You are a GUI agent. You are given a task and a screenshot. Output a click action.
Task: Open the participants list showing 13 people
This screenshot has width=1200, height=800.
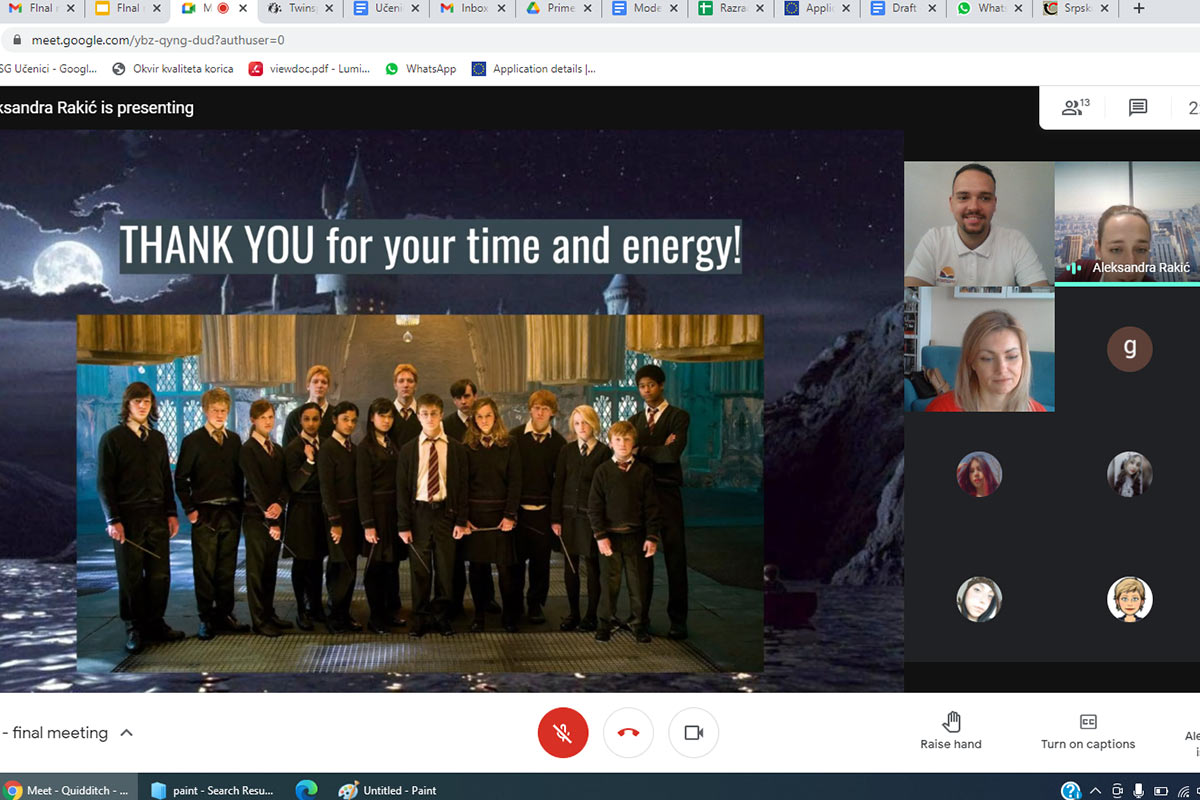pos(1075,107)
